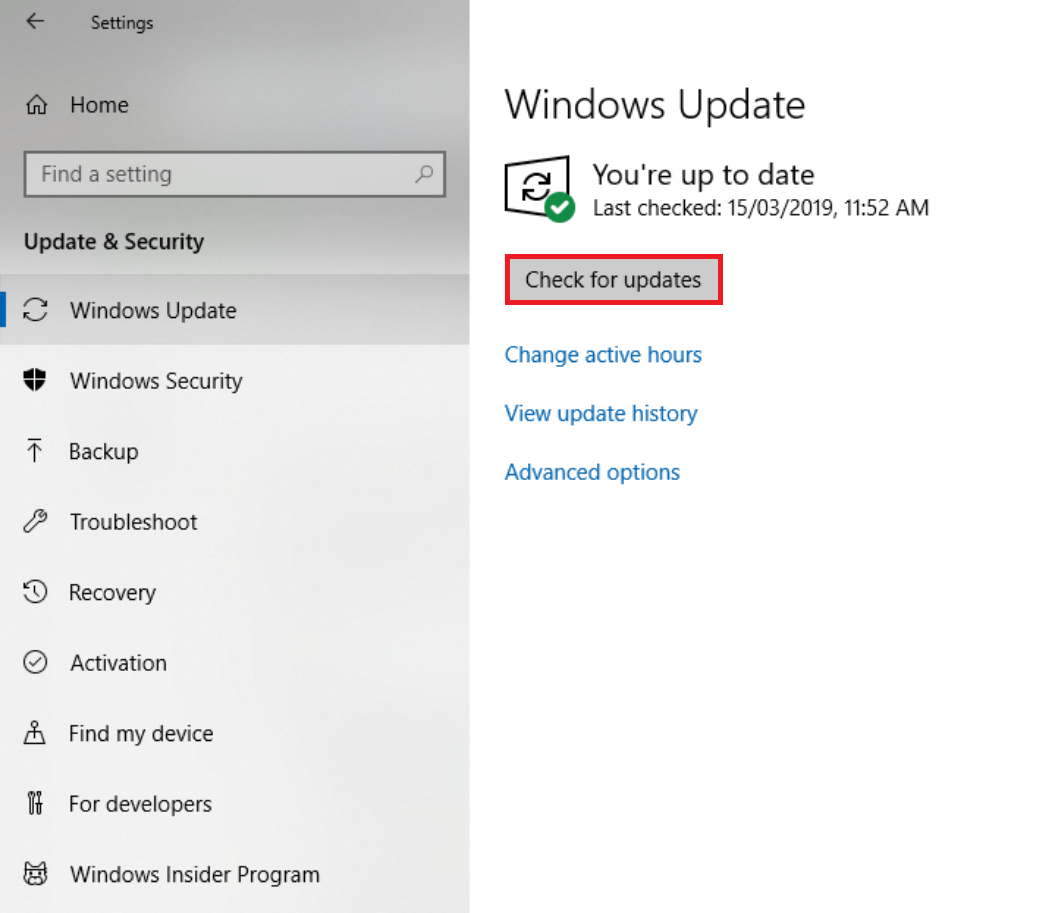This screenshot has width=1057, height=913.
Task: Select Windows Update in the sidebar
Action: pyautogui.click(x=153, y=311)
